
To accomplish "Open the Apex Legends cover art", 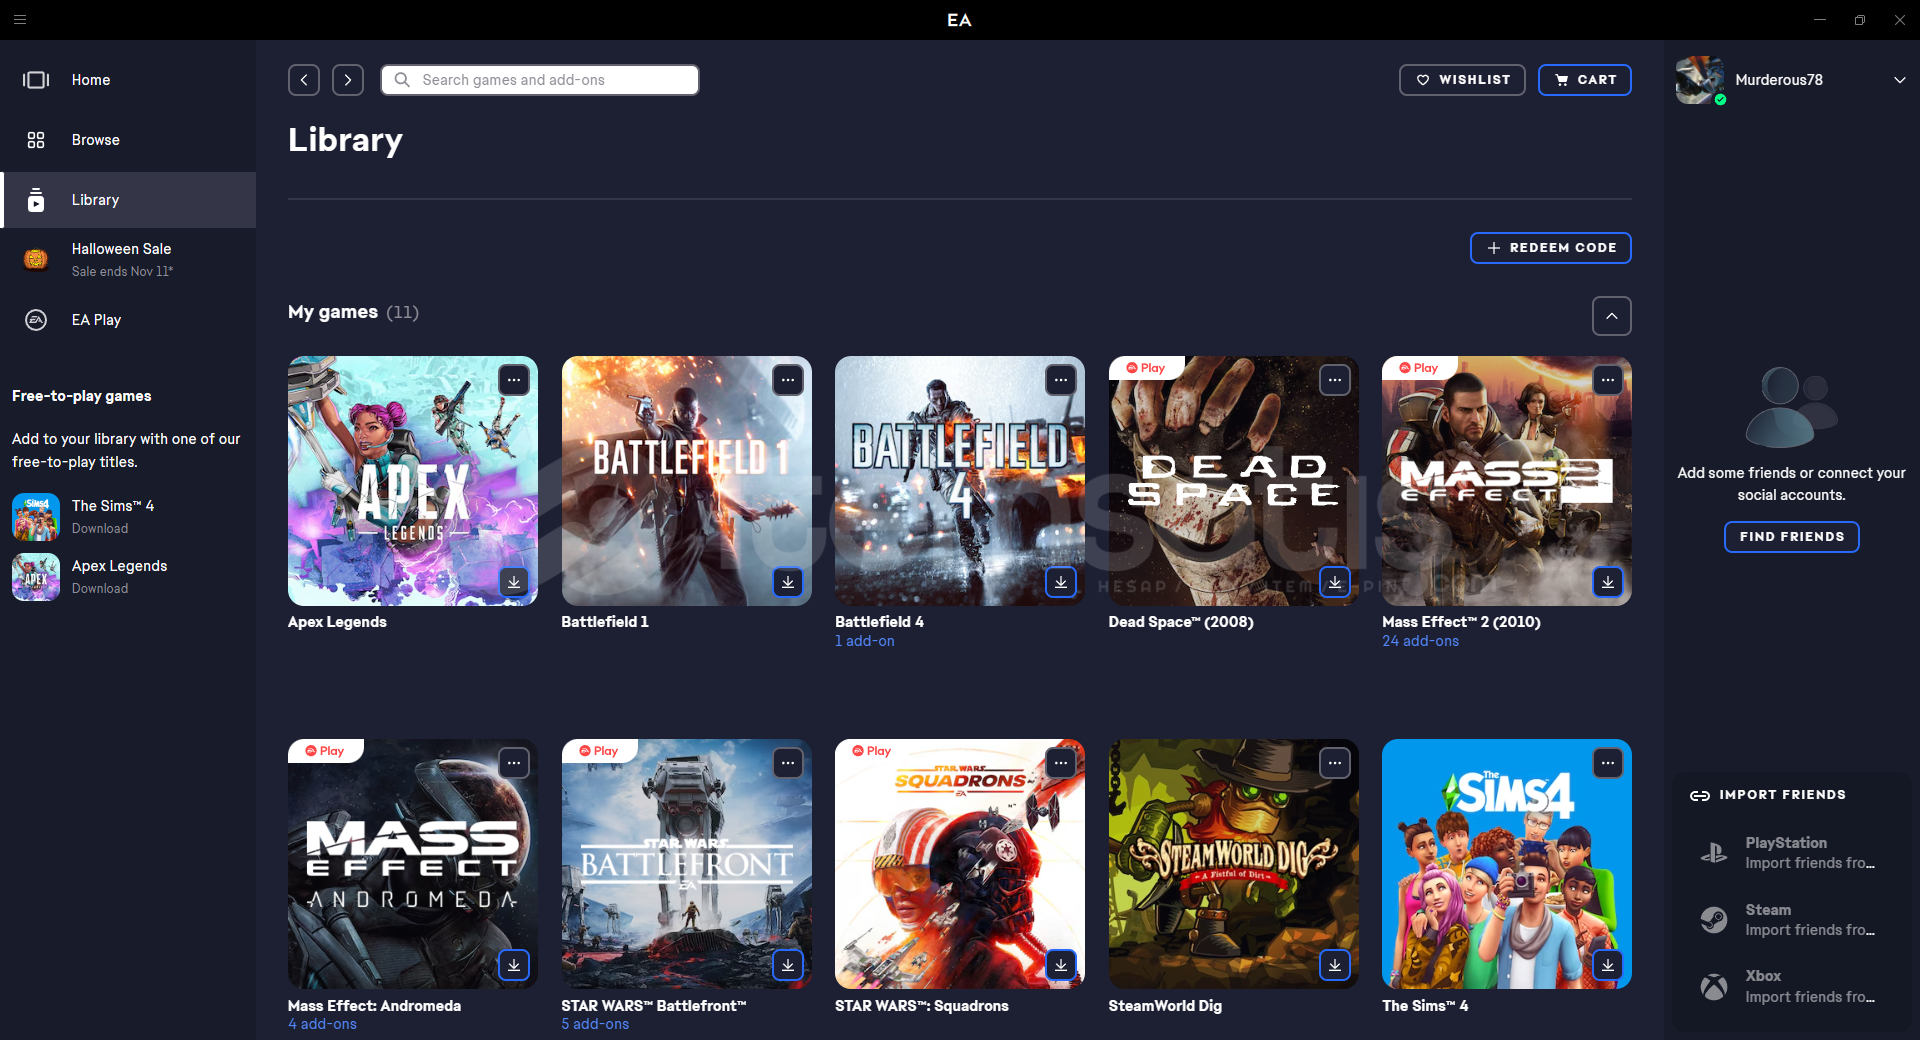I will coord(413,481).
